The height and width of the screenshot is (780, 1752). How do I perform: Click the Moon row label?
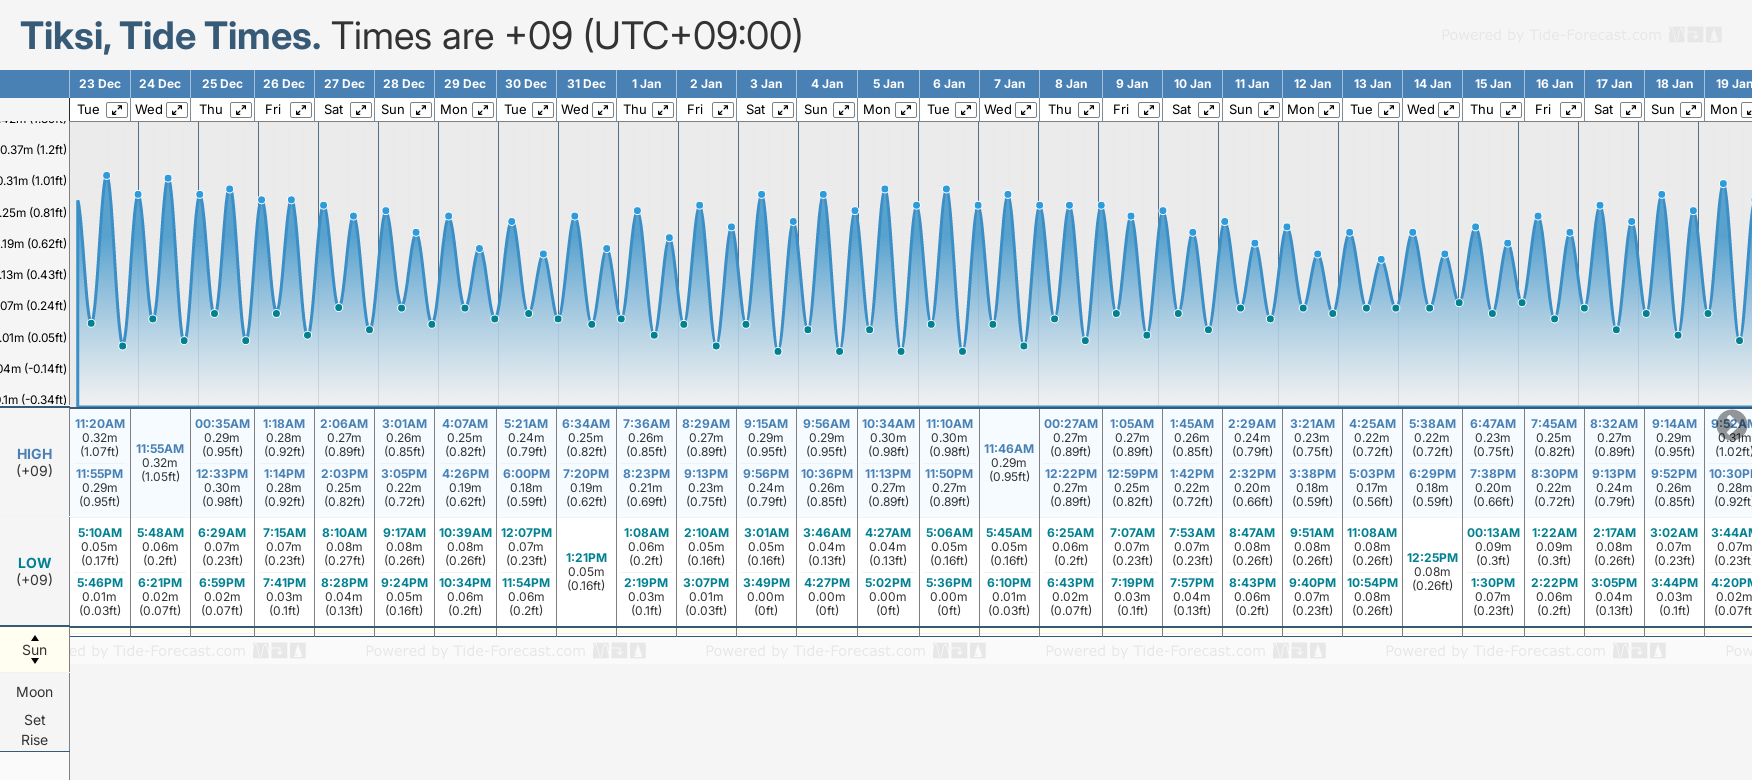35,692
